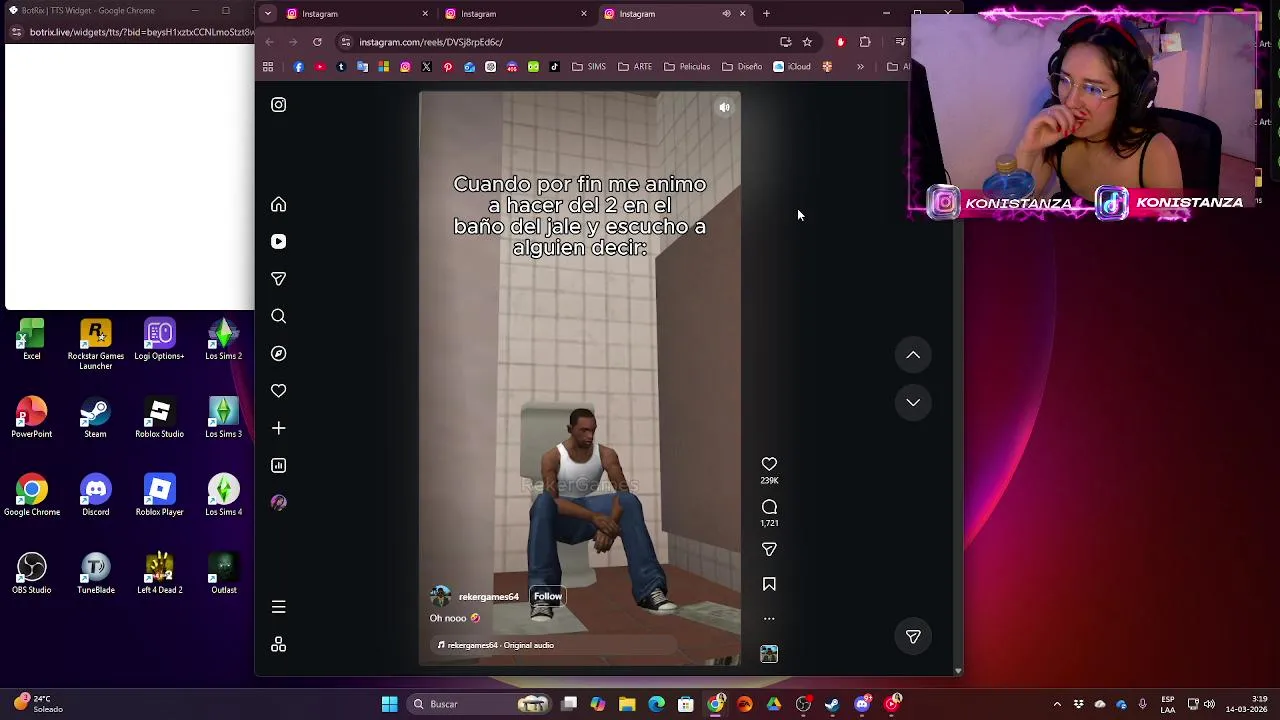Open the iCloud bookmark

[792, 67]
